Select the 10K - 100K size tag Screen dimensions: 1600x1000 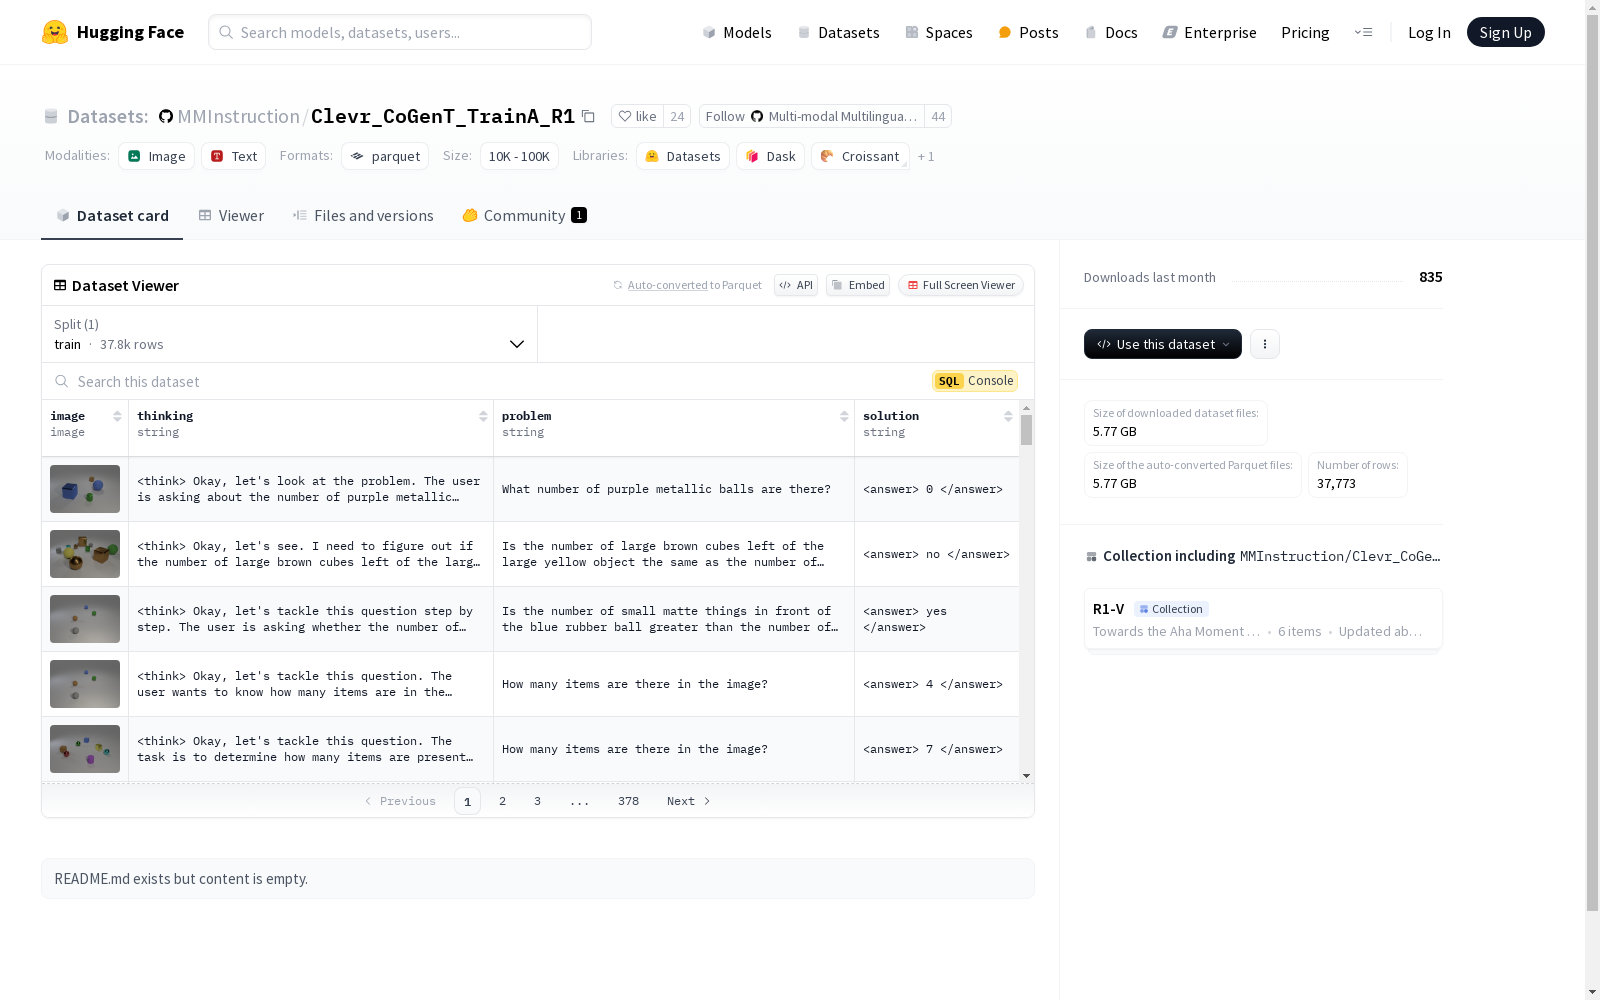[519, 156]
